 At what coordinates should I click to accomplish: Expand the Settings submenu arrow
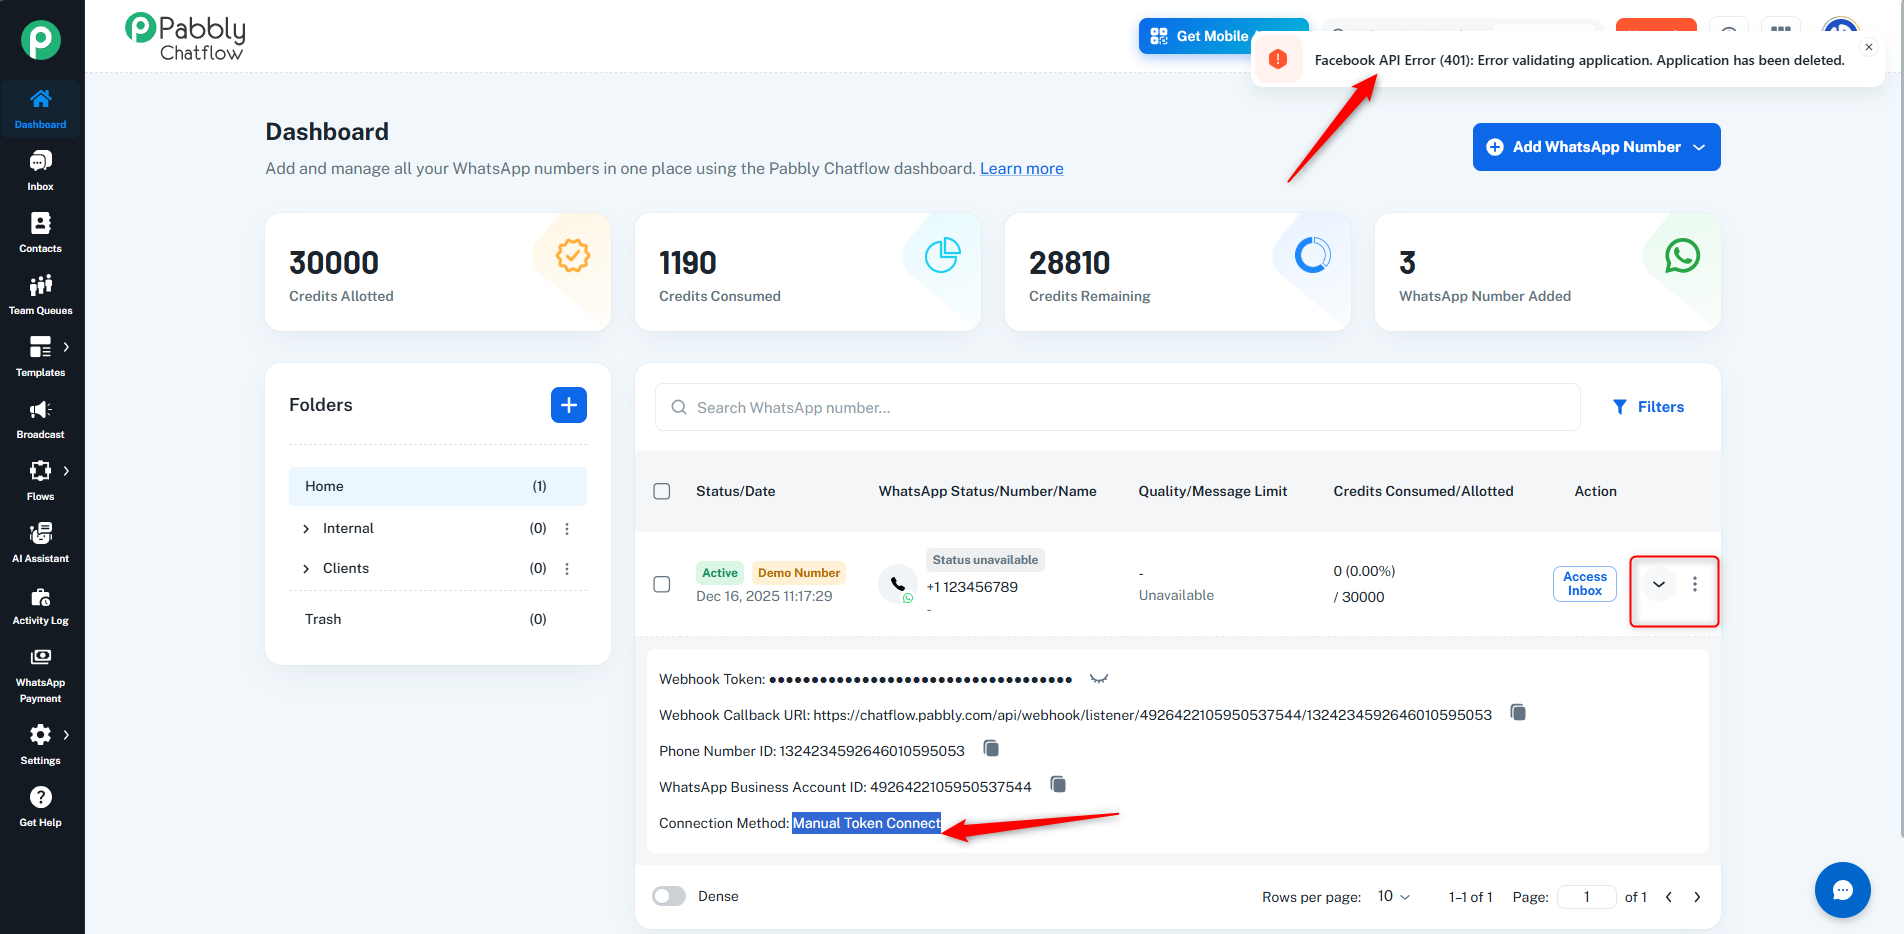[67, 735]
